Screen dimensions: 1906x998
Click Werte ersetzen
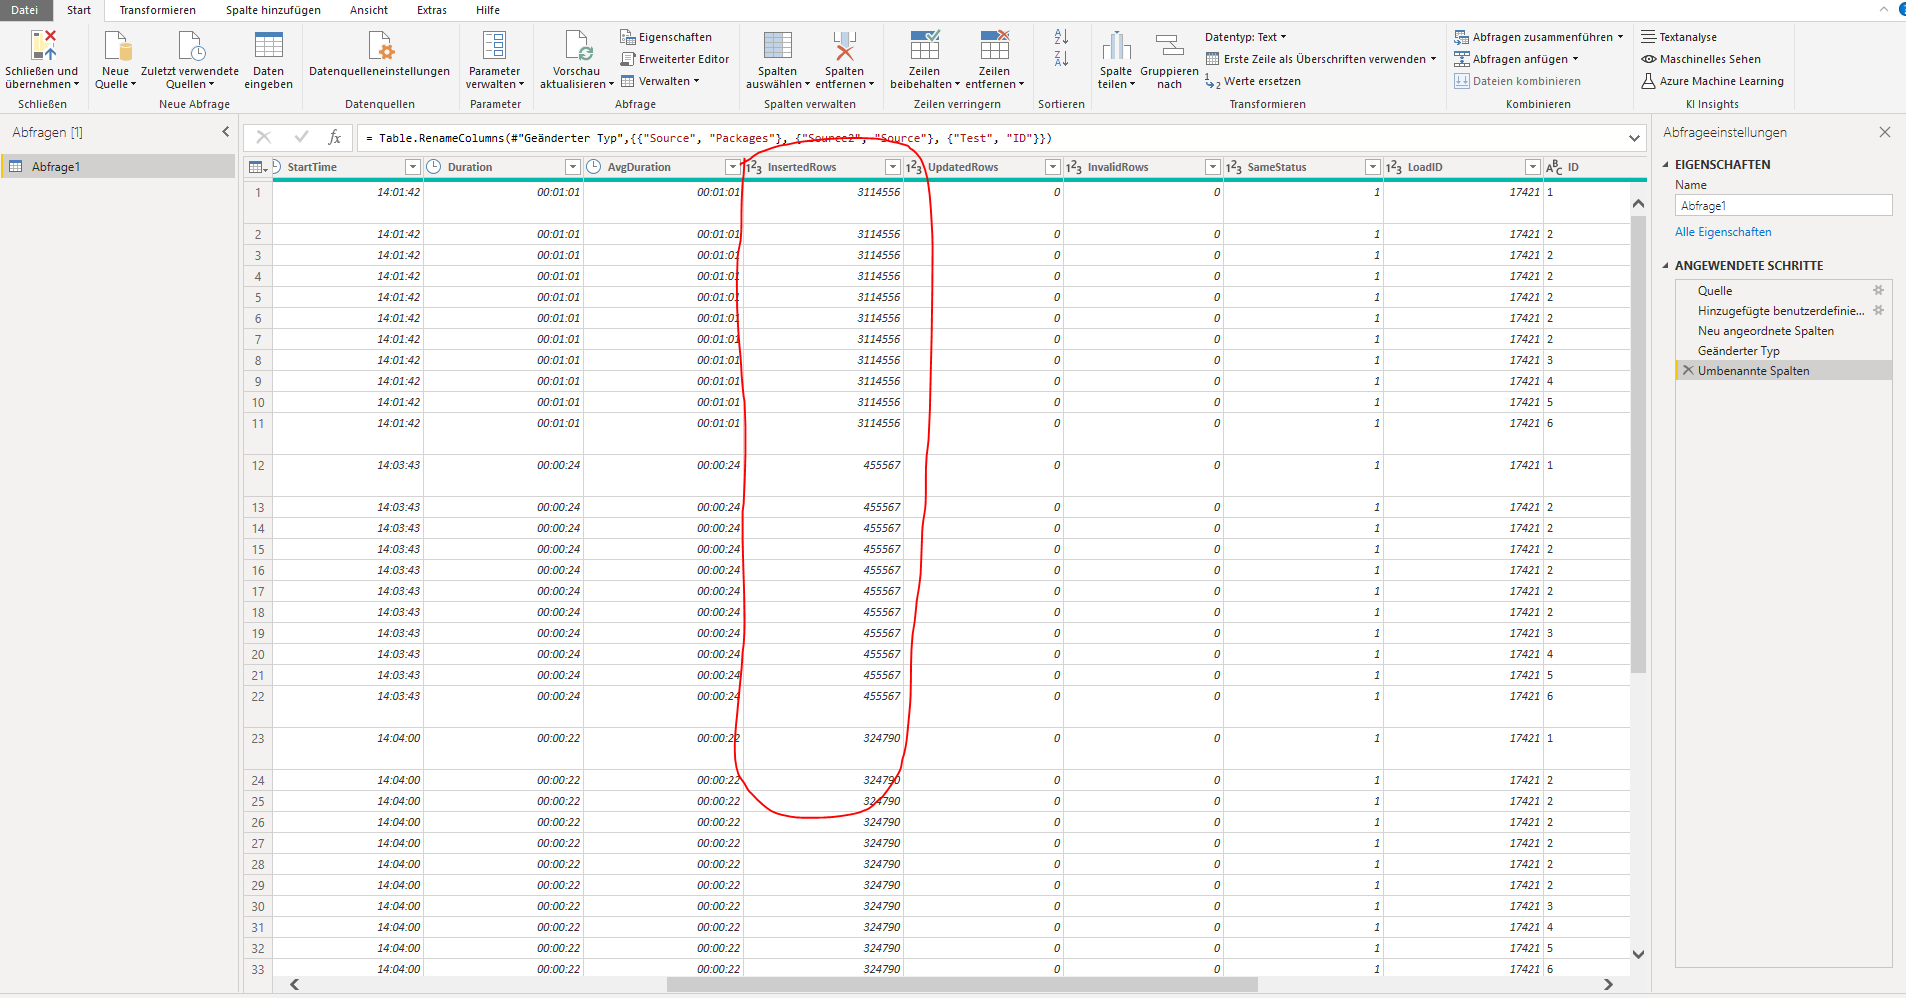tap(1253, 81)
